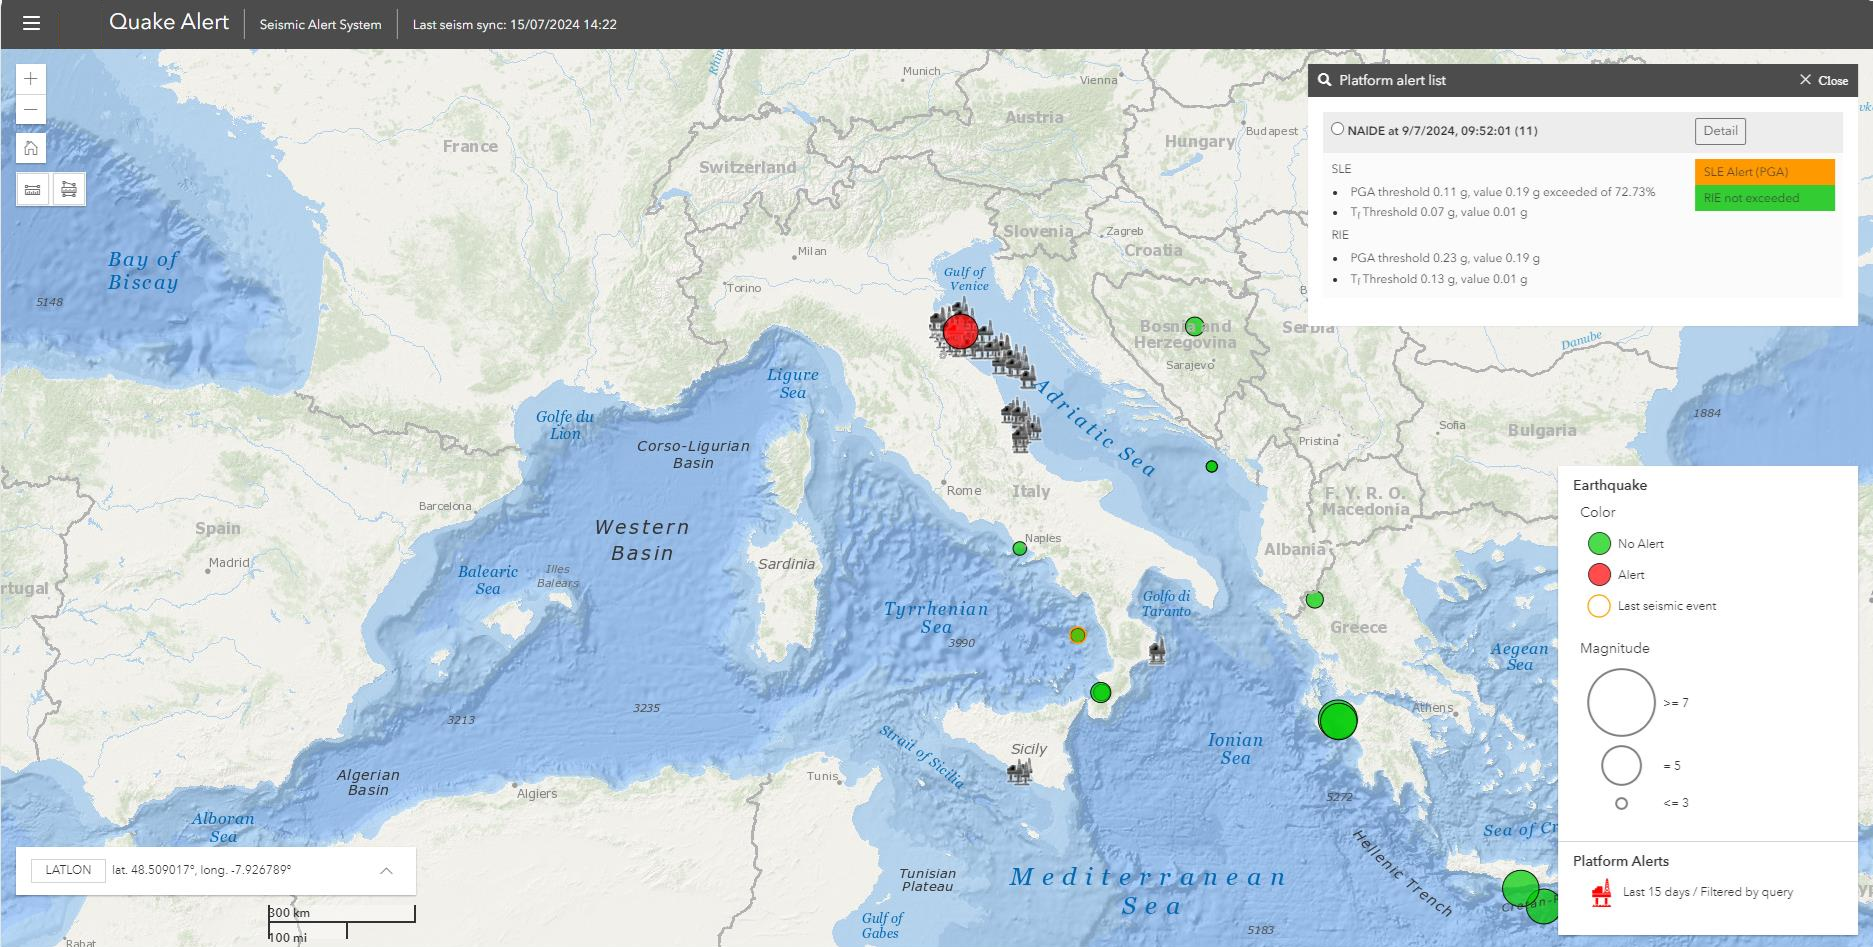Click the orange SLE Alert (PGA) badge
1874x947 pixels.
(x=1764, y=171)
